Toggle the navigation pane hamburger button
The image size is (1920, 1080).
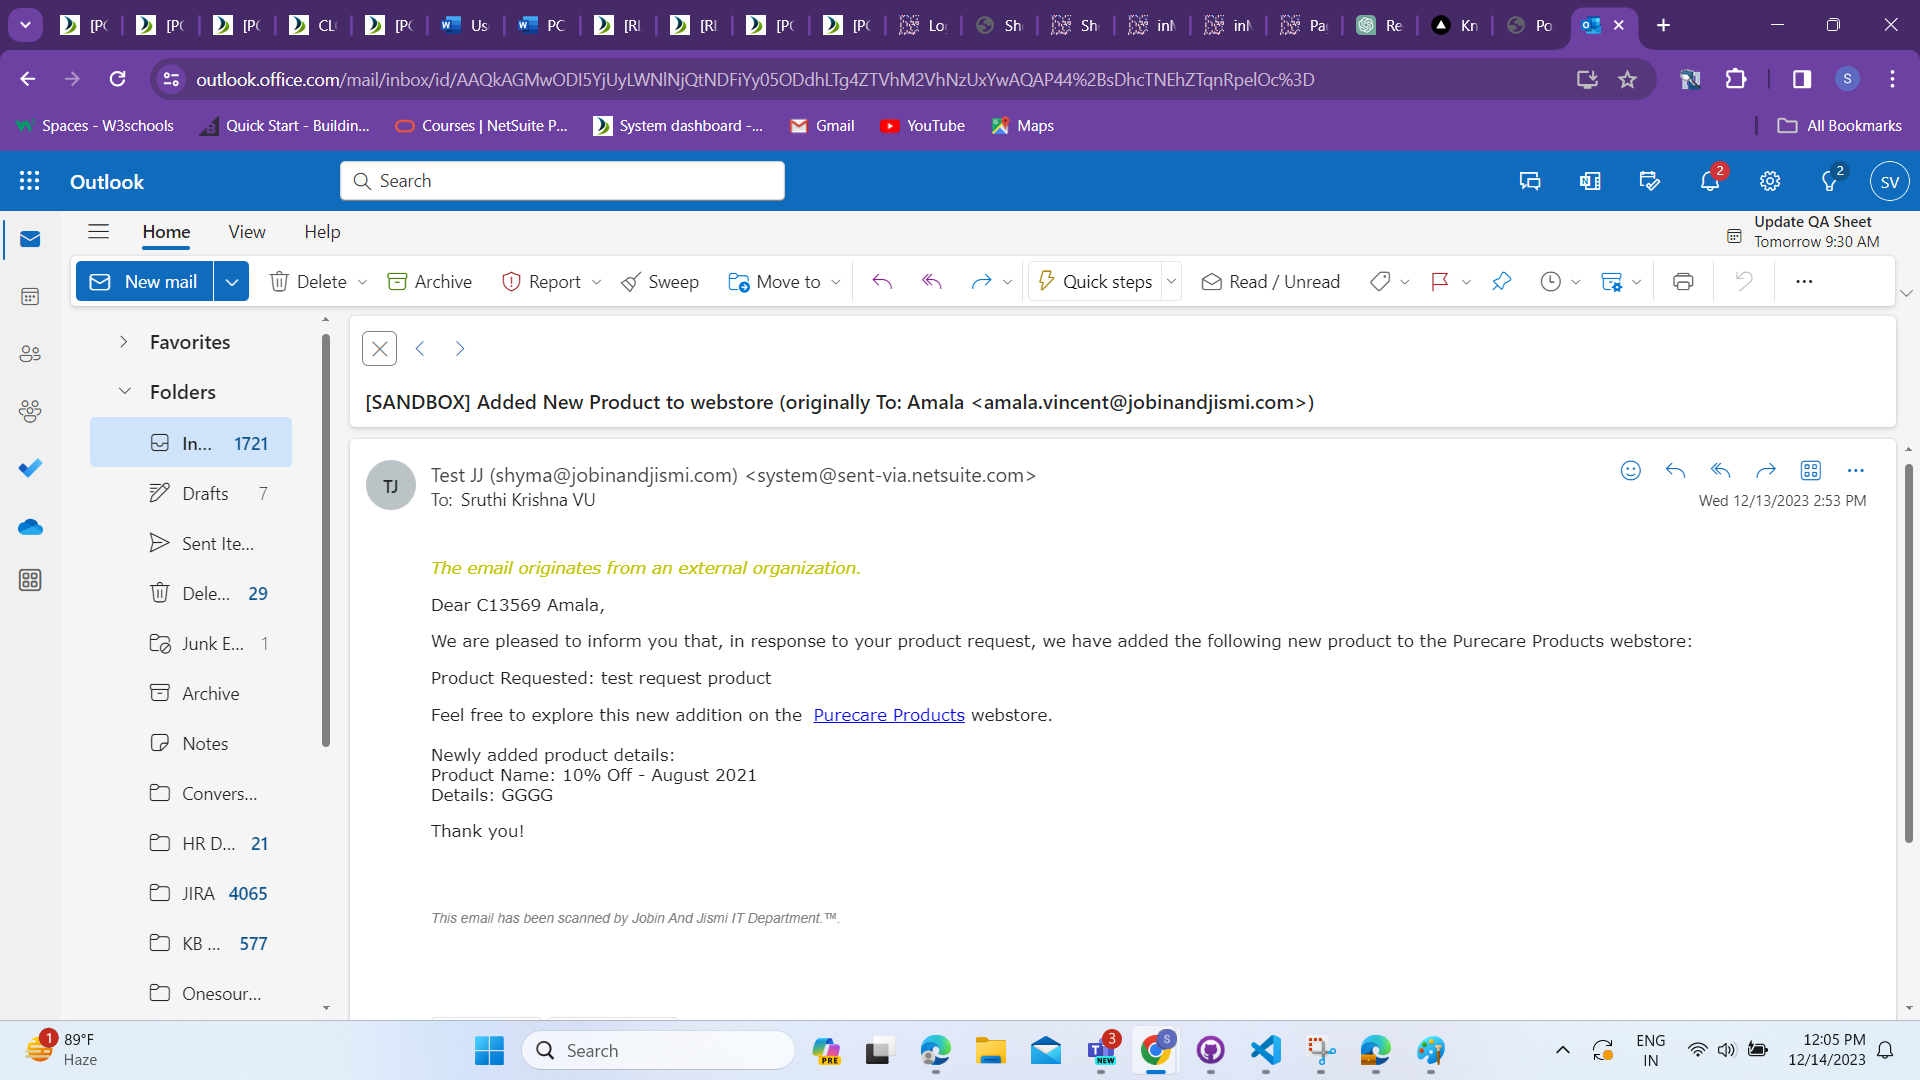coord(98,232)
